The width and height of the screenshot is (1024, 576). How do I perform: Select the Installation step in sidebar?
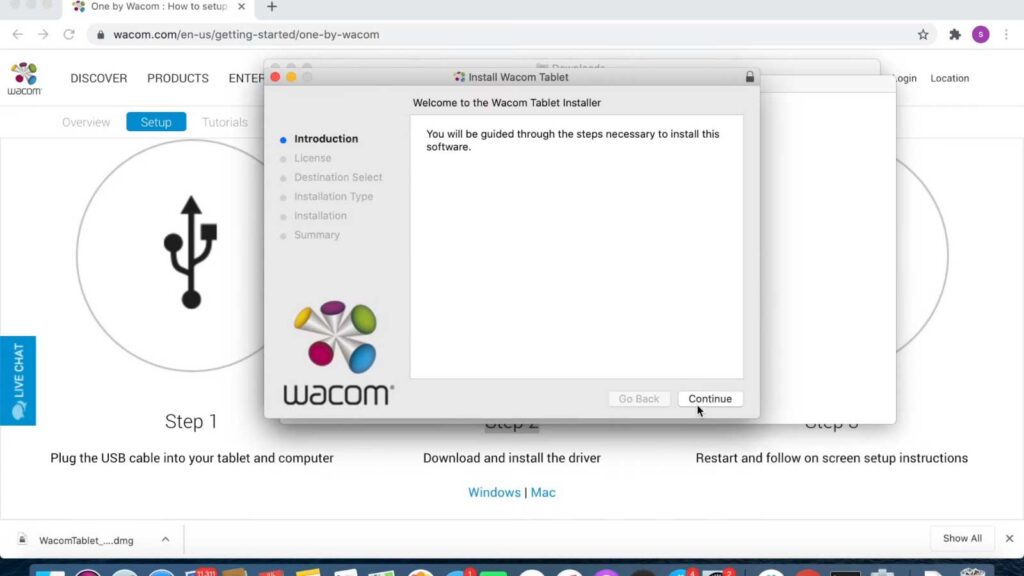pos(320,216)
